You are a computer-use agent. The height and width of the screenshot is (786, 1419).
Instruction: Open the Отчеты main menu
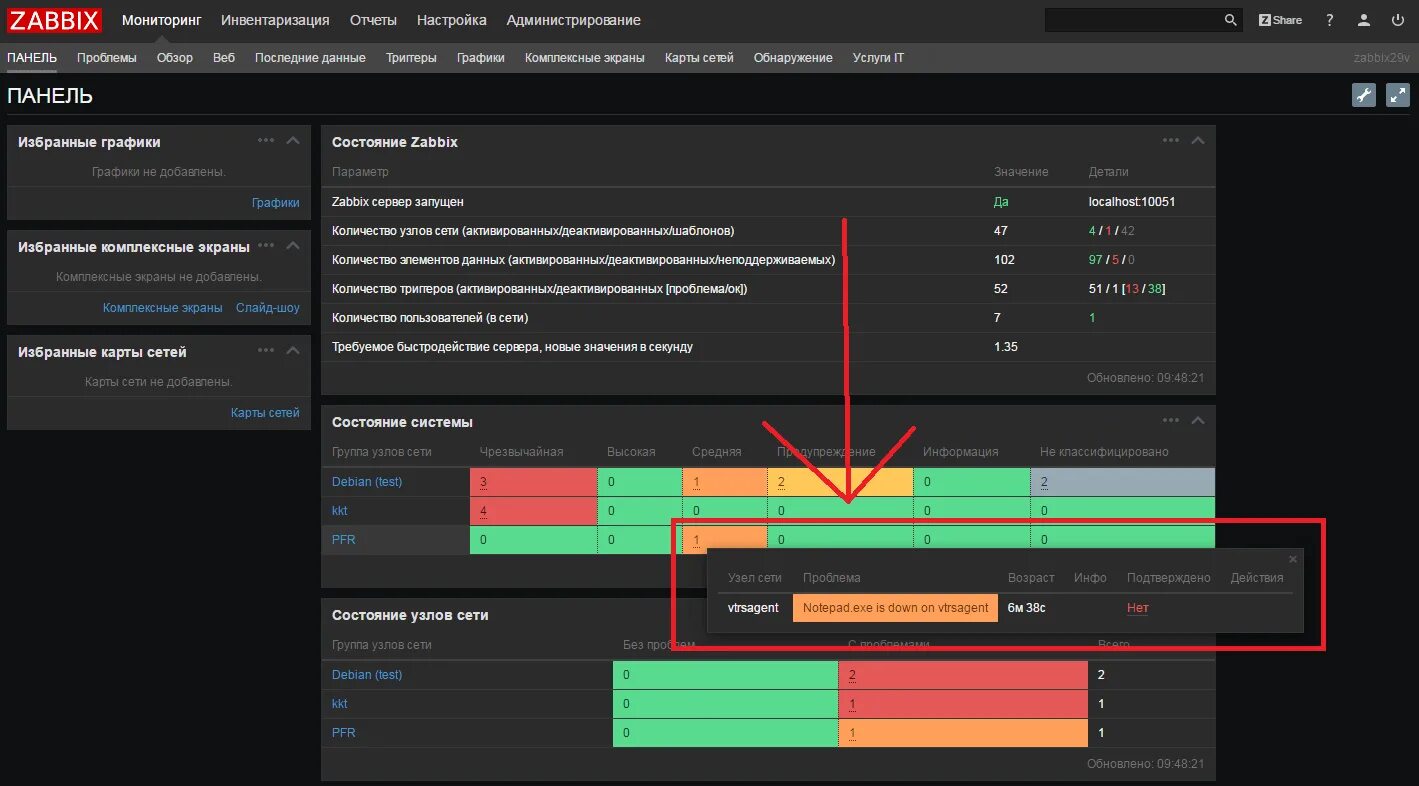pos(373,20)
